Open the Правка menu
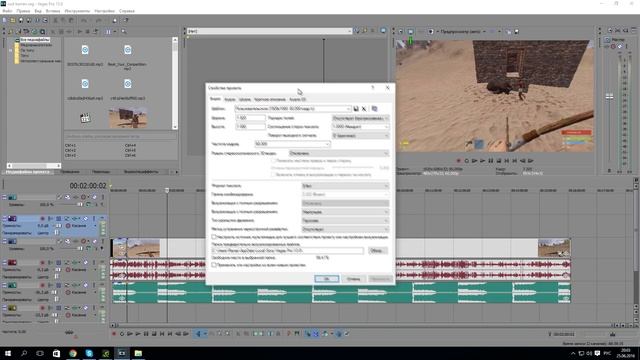640x360 pixels. pyautogui.click(x=23, y=11)
